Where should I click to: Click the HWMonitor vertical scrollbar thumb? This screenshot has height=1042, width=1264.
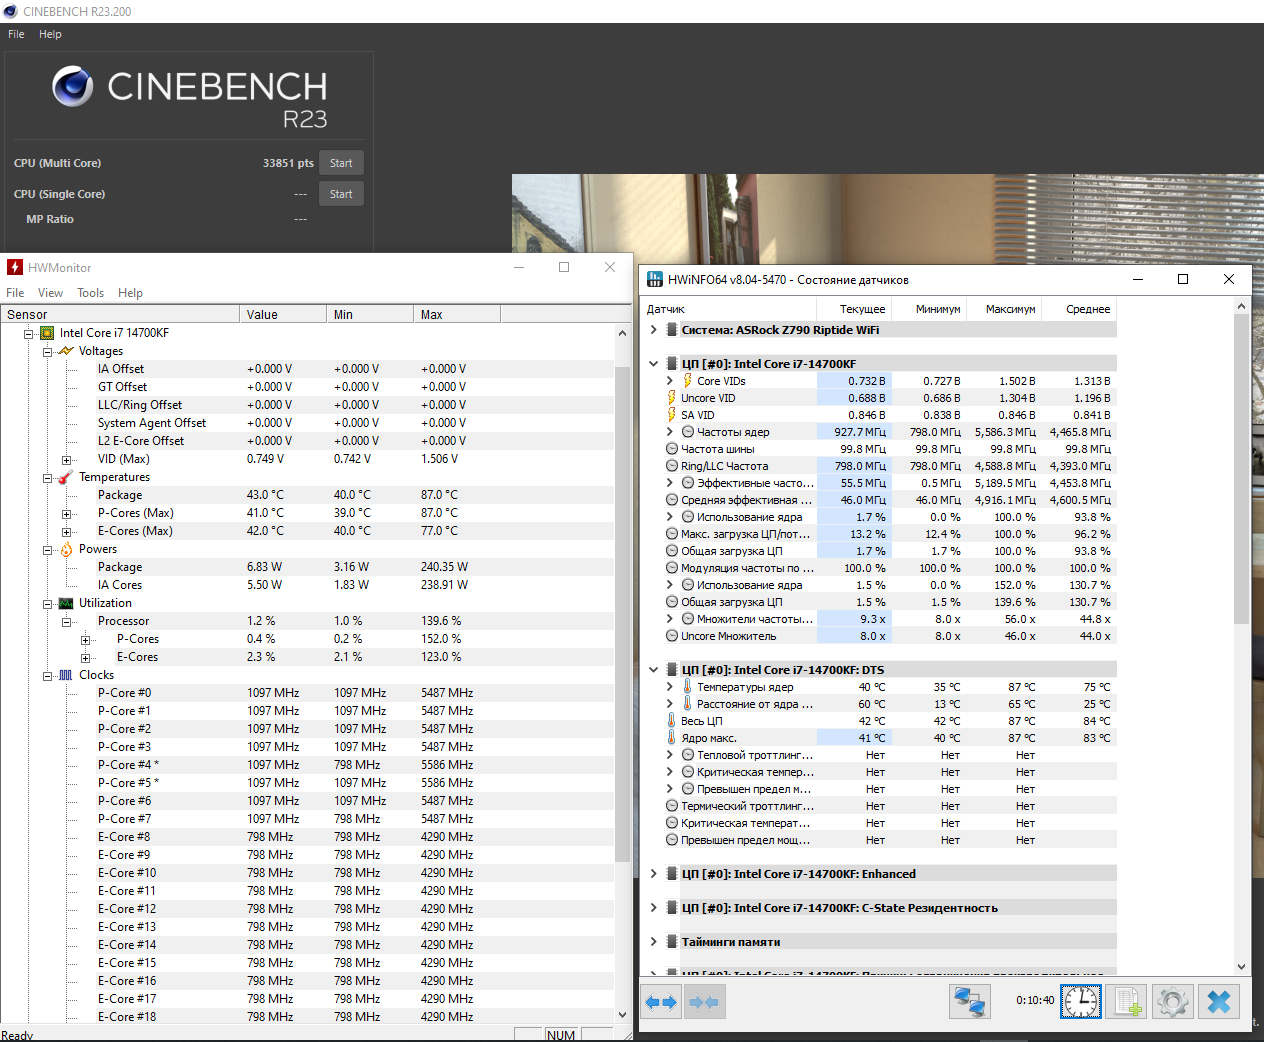[622, 614]
